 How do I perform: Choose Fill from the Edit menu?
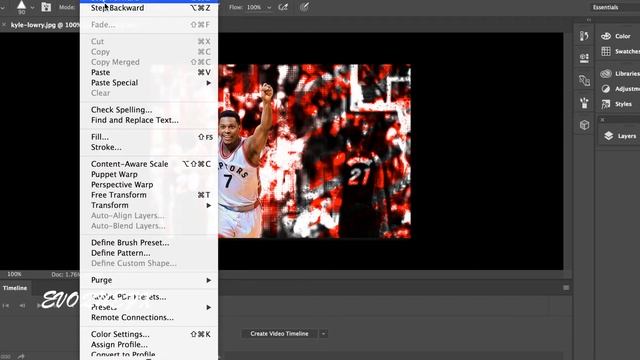coord(149,137)
